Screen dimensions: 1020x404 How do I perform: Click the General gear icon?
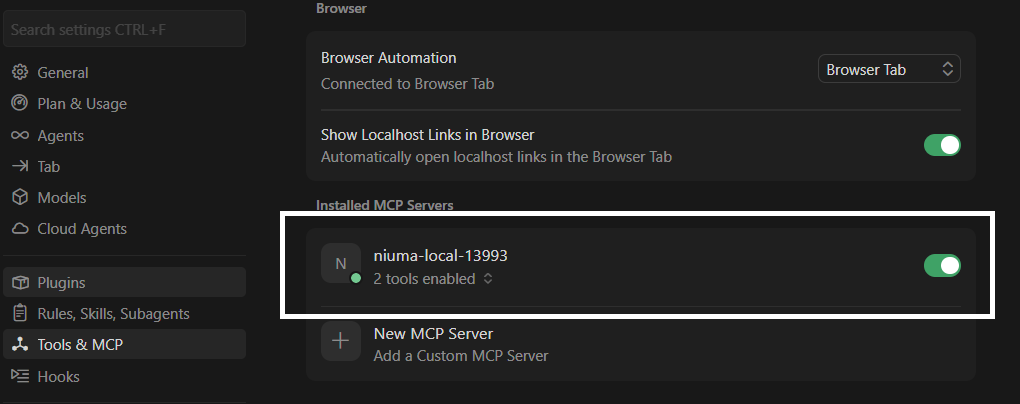pos(20,72)
